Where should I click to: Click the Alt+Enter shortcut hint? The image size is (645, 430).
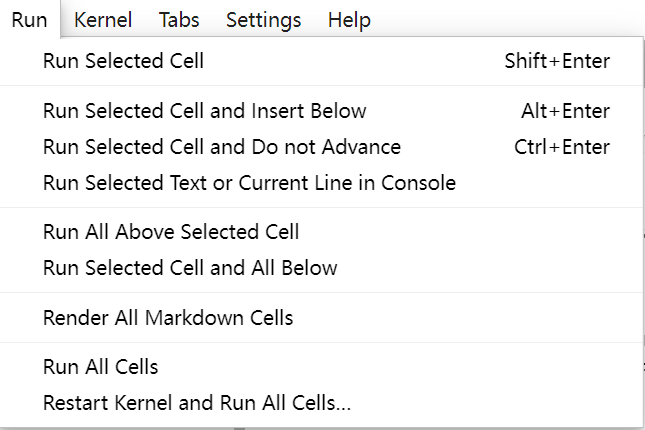(565, 111)
